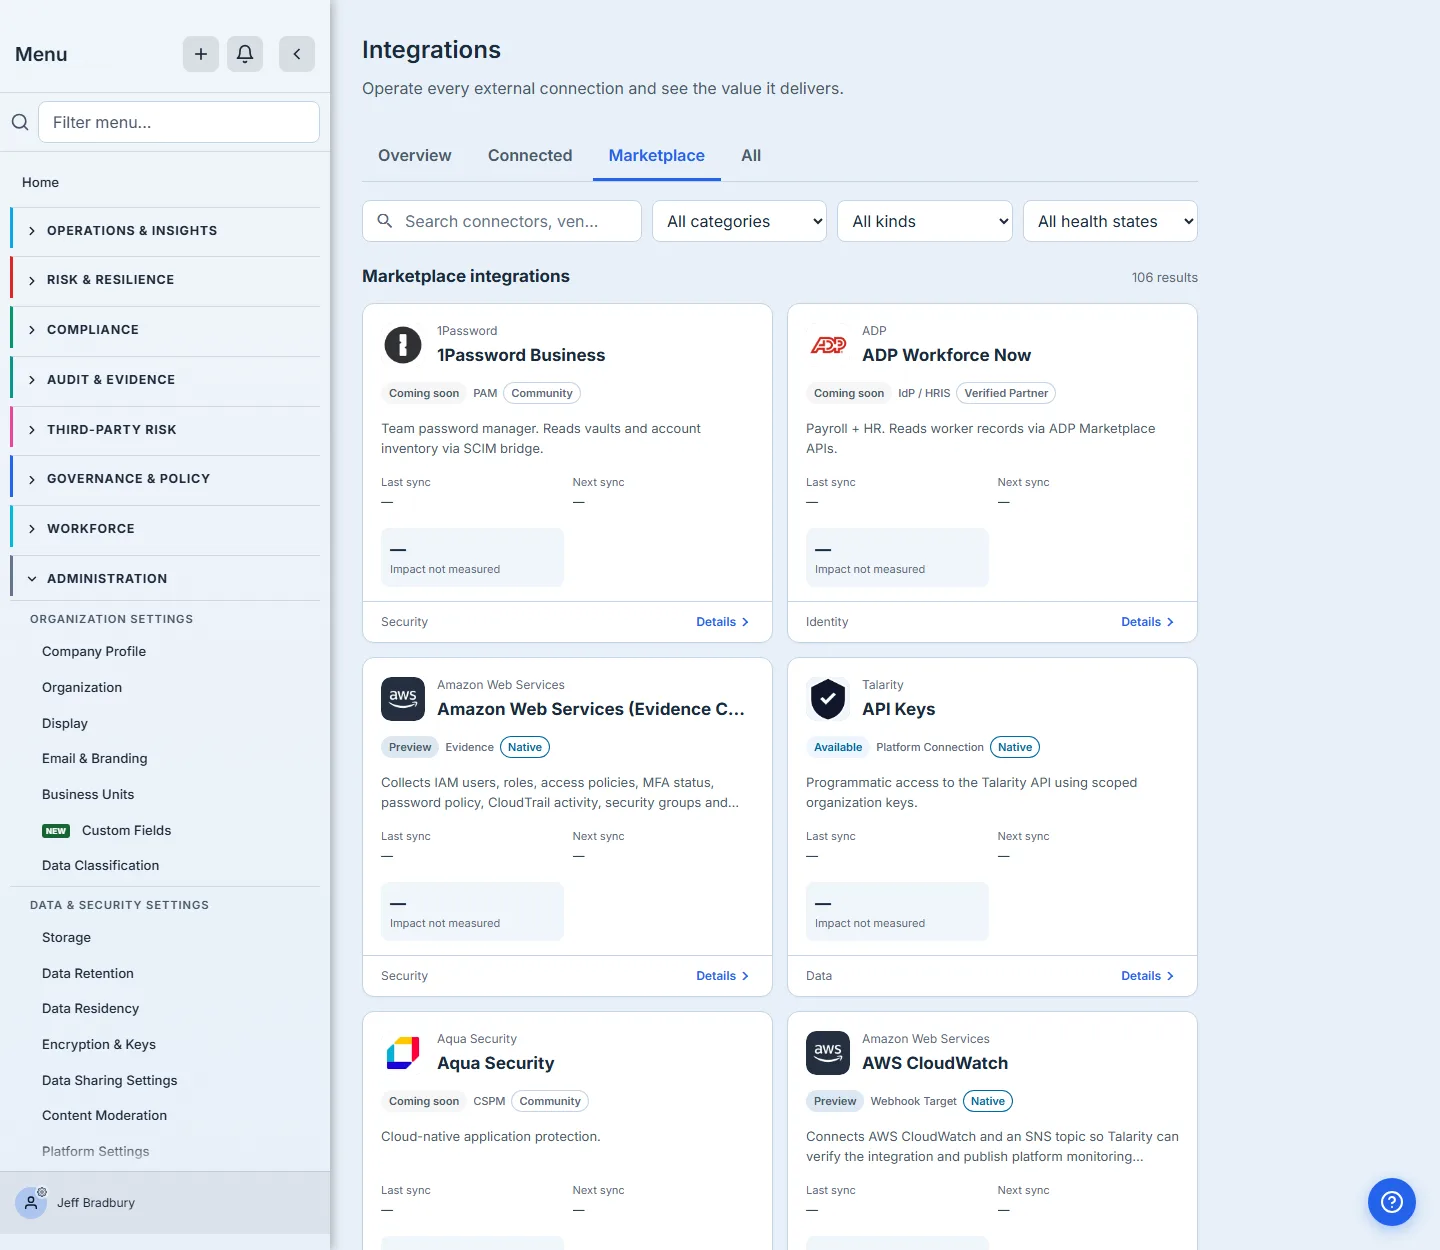Open the All kinds dropdown
This screenshot has height=1250, width=1440.
925,221
